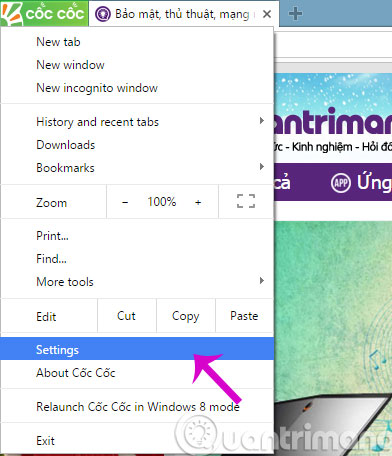The width and height of the screenshot is (392, 456).
Task: Click the Paste button
Action: pos(244,316)
